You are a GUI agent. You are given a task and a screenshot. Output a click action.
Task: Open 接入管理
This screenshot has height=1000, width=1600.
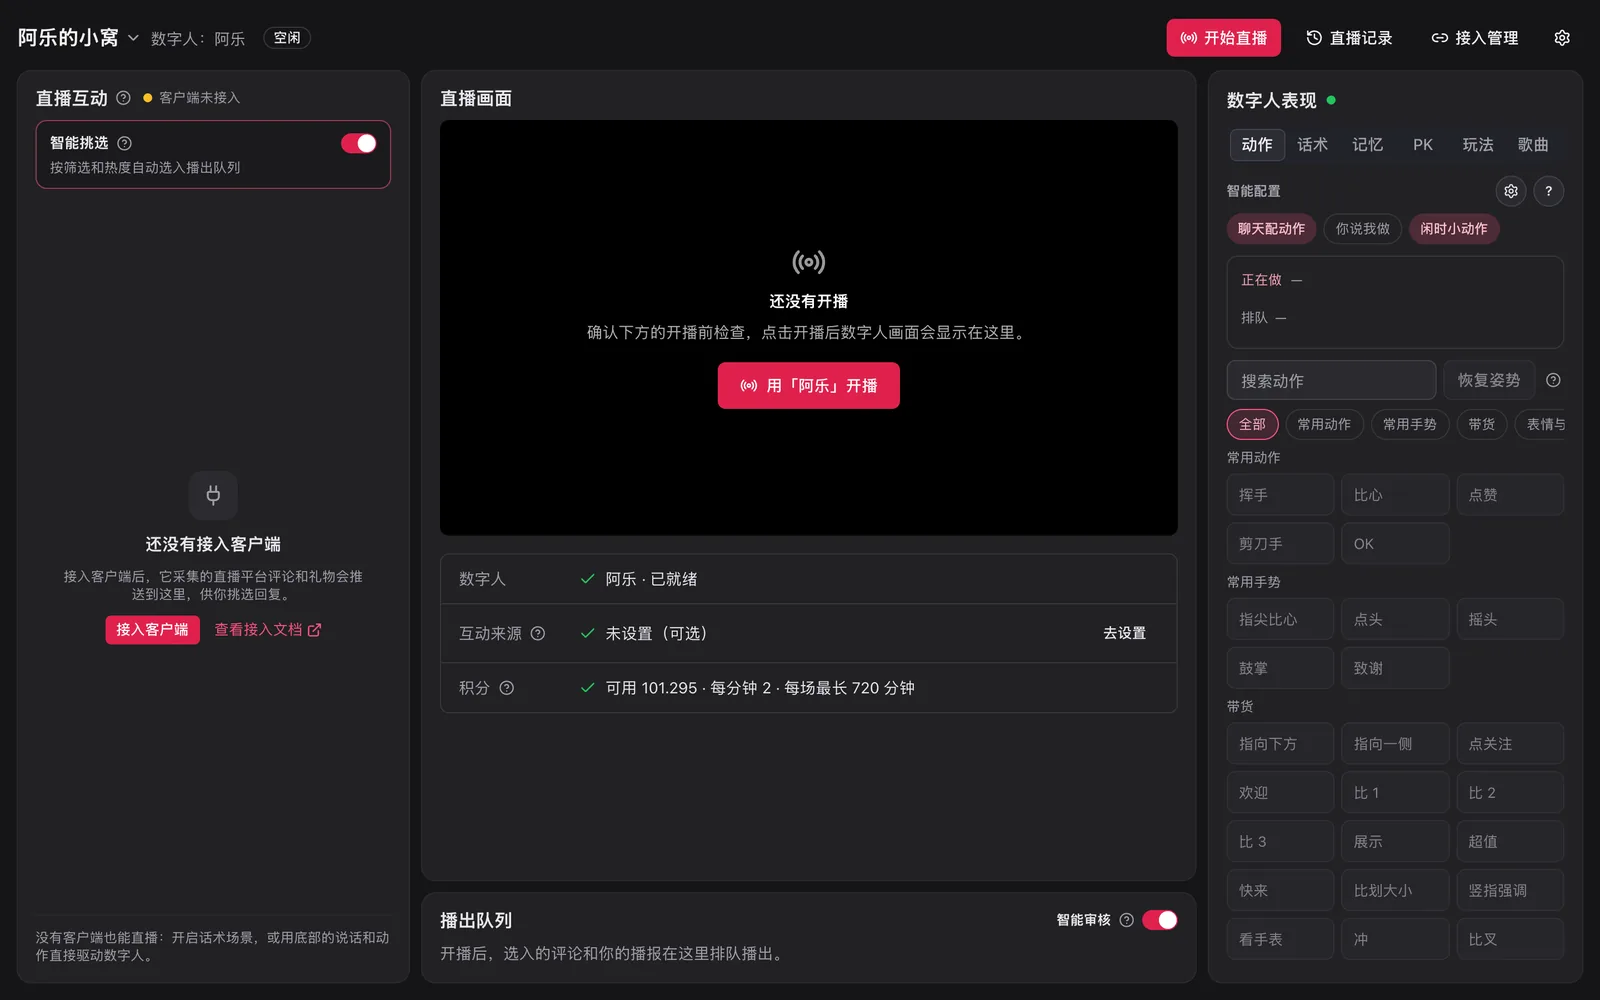pos(1475,38)
